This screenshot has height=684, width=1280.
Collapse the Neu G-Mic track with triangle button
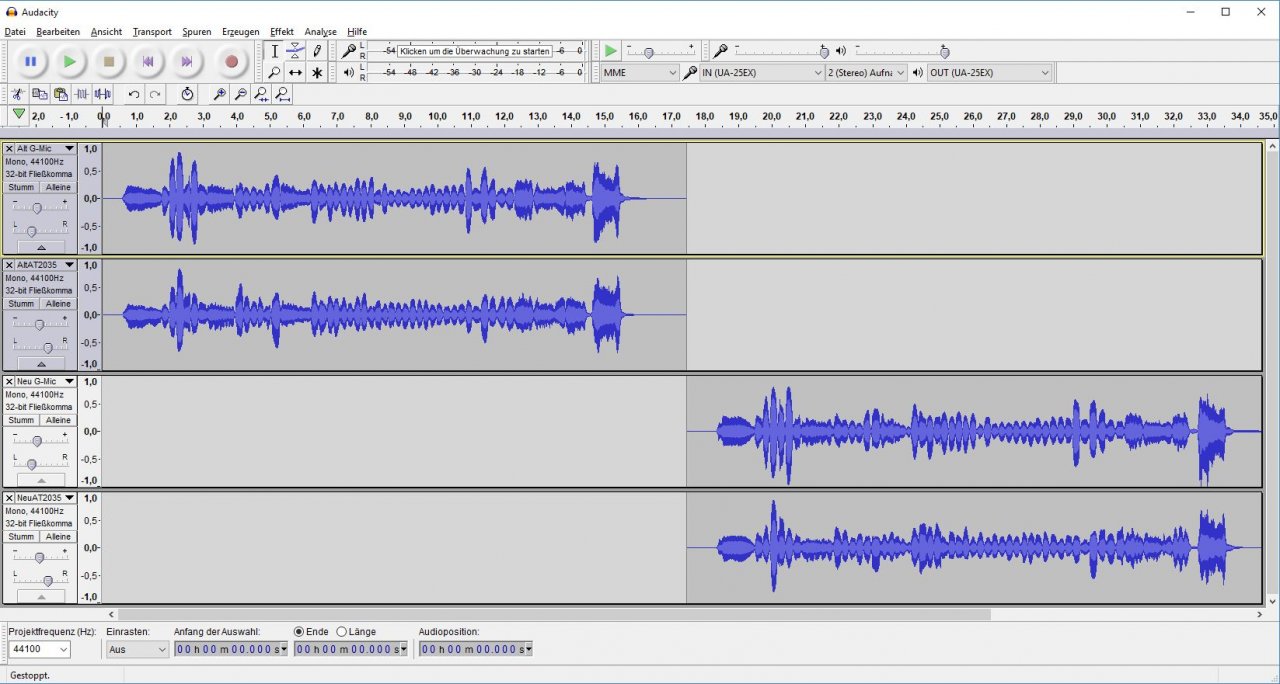41,479
